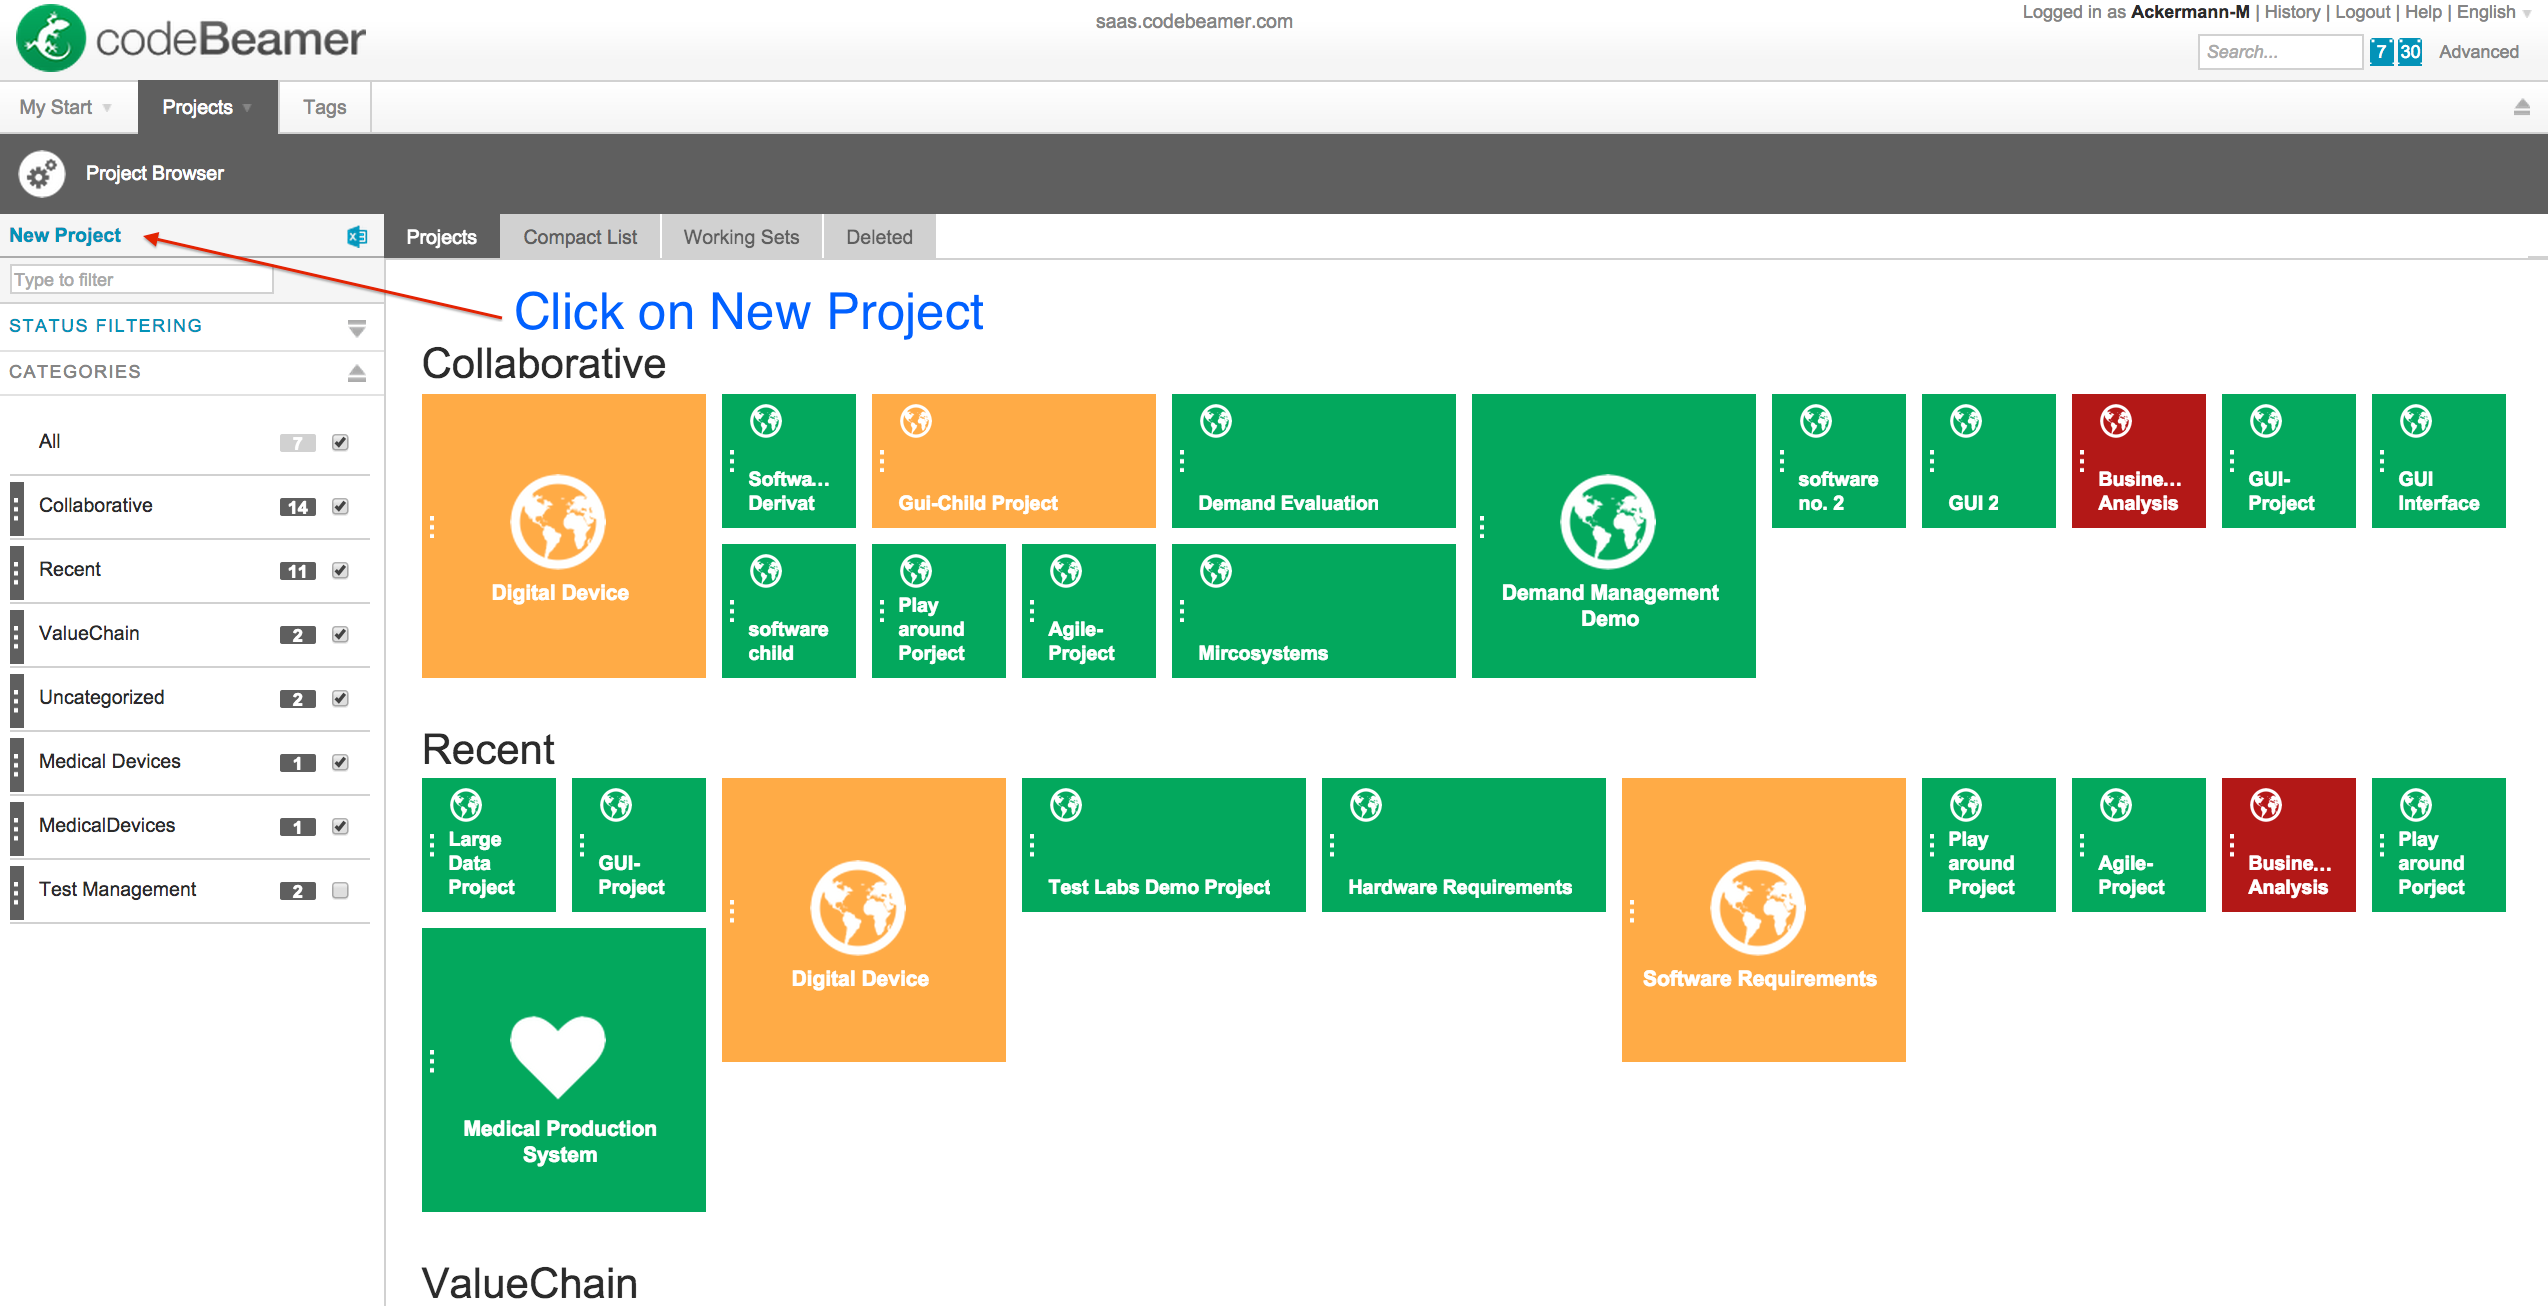2548x1306 pixels.
Task: Open the Demand Management Demo tile
Action: pyautogui.click(x=1613, y=535)
